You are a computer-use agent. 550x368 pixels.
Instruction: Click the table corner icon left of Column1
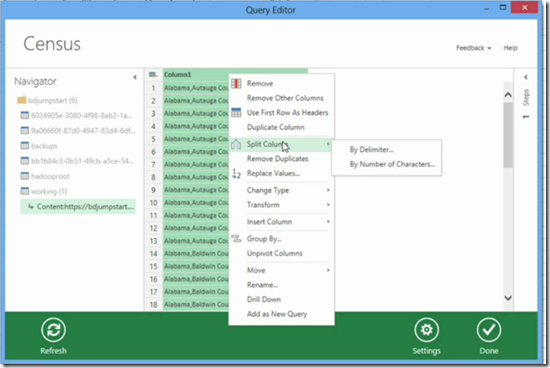153,74
